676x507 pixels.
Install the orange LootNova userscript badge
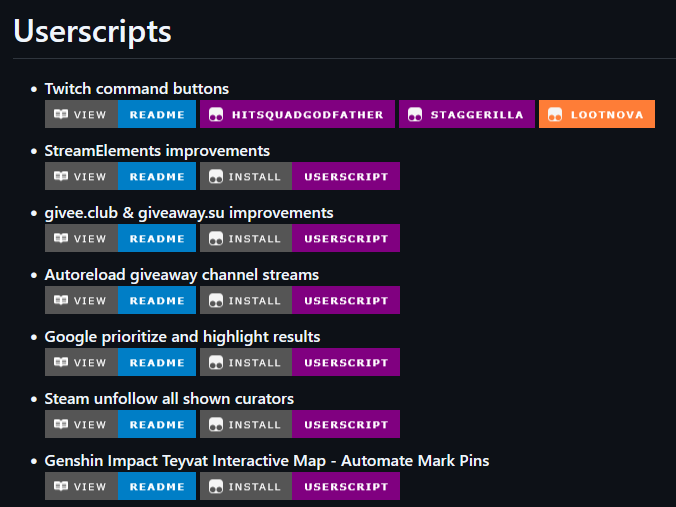tap(597, 114)
